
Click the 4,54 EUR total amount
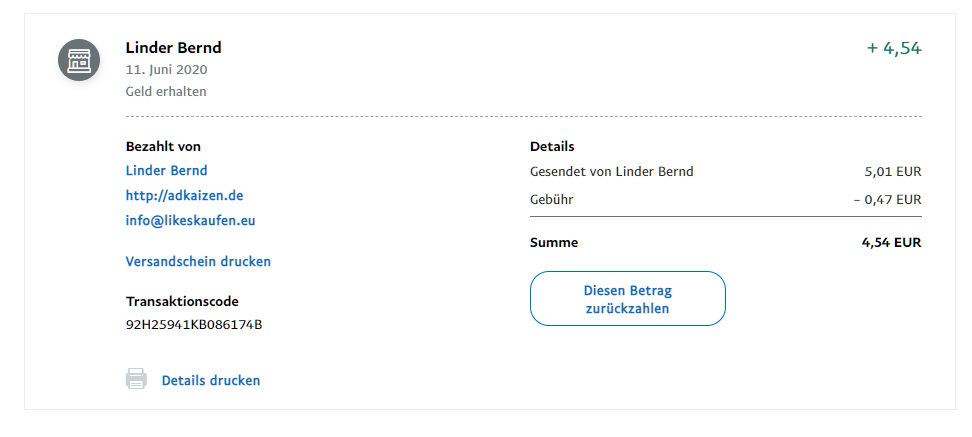(x=890, y=242)
